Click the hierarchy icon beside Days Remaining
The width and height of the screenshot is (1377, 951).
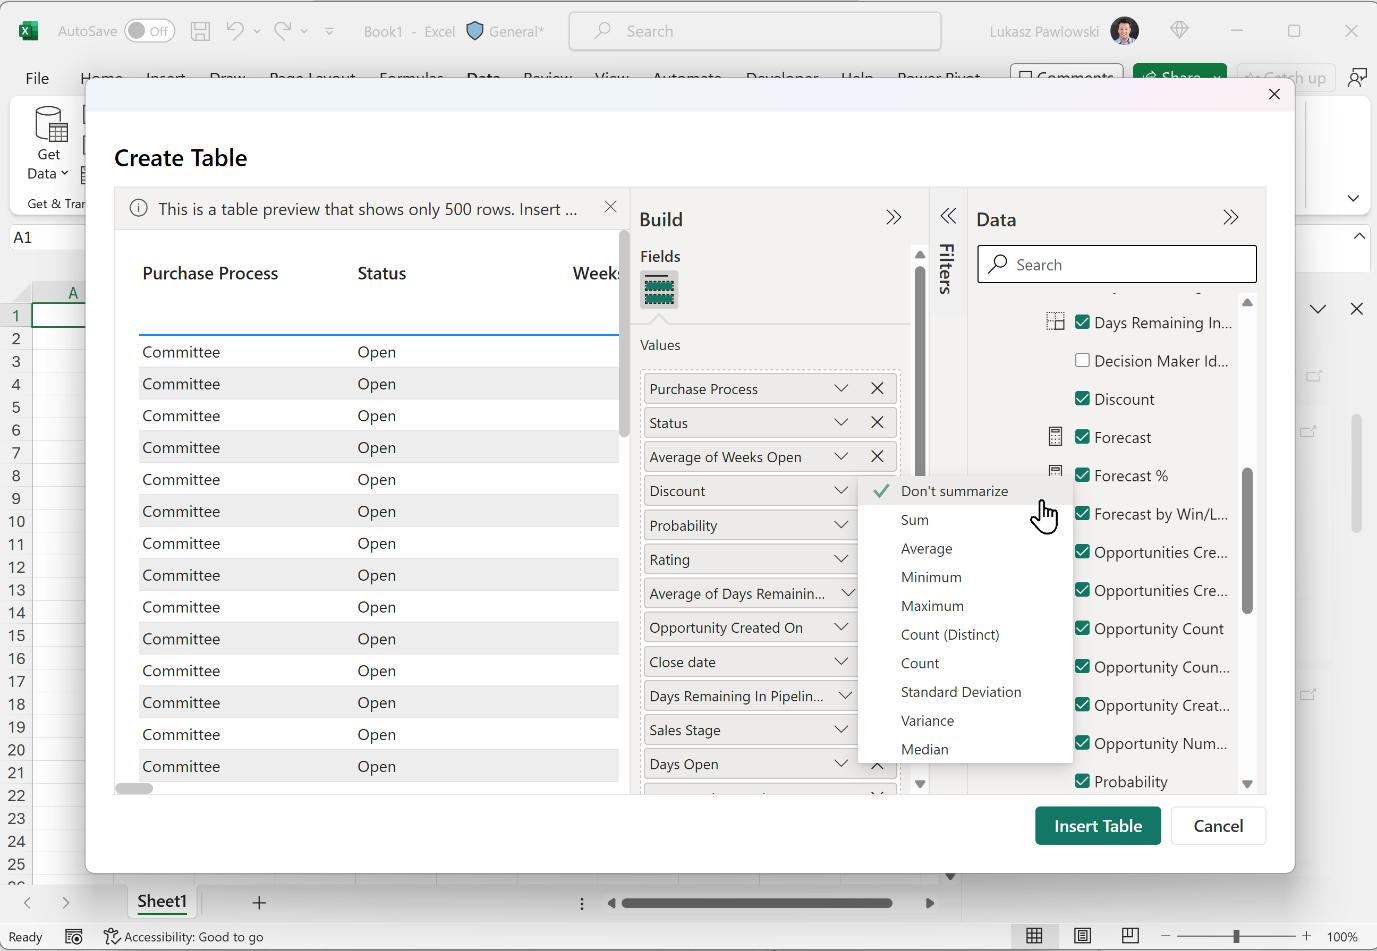coord(1055,322)
